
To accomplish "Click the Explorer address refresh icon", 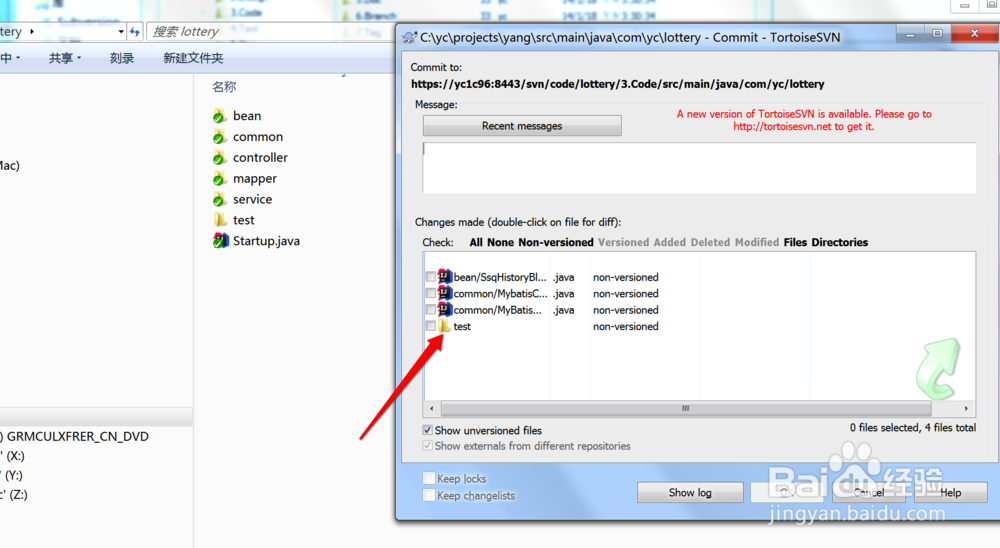I will pos(135,31).
